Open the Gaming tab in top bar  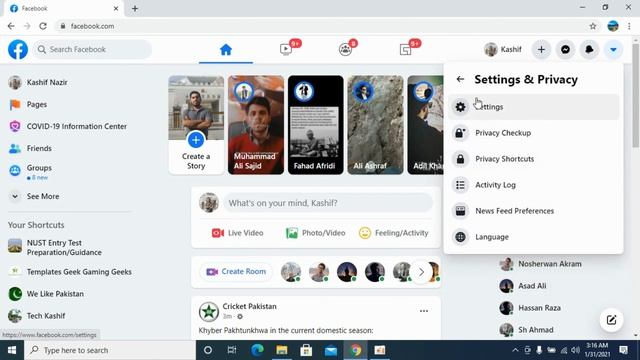pyautogui.click(x=405, y=50)
